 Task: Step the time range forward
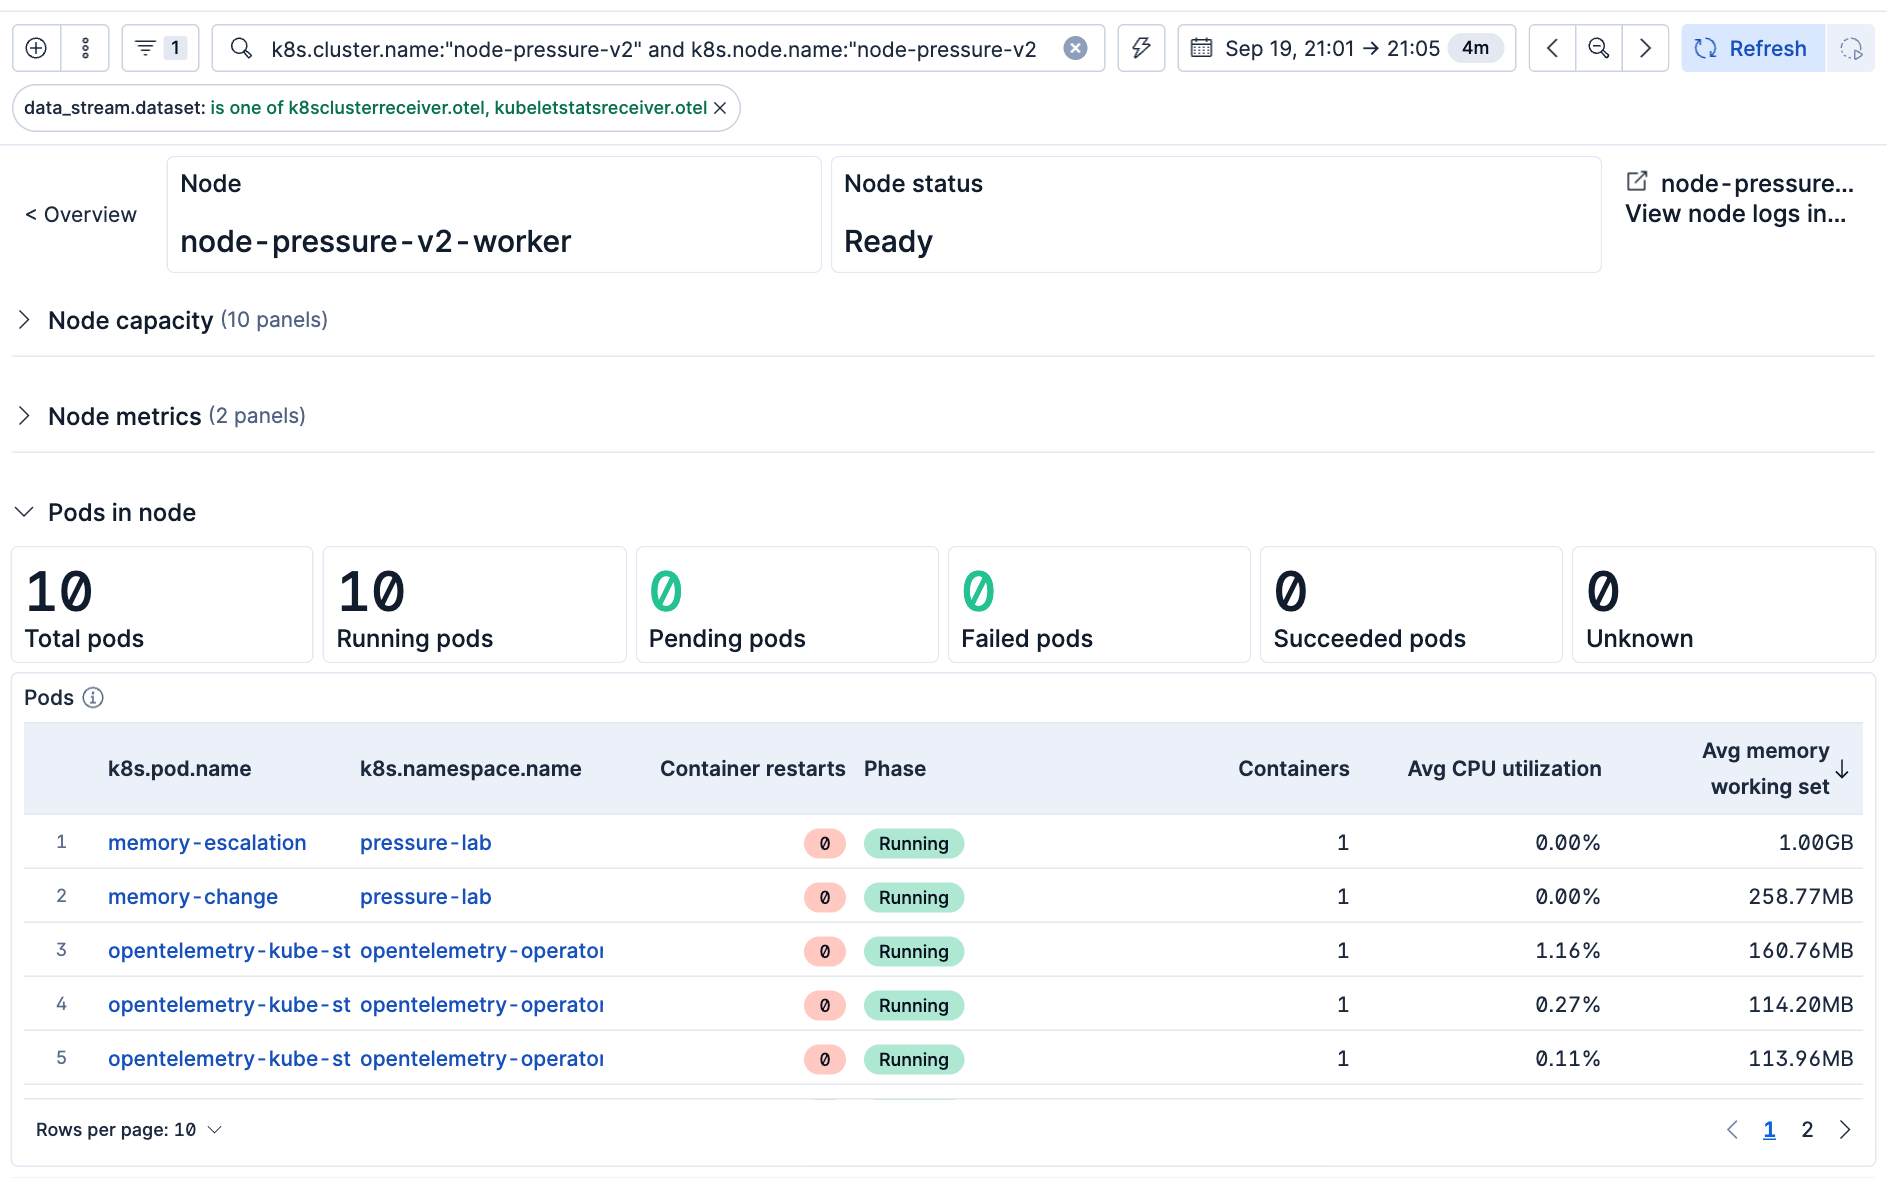click(x=1645, y=48)
